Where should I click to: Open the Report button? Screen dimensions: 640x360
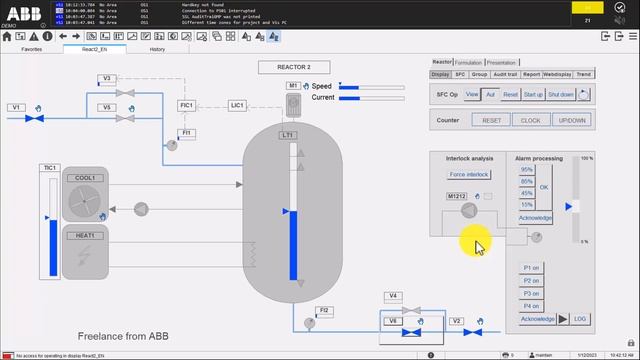coord(531,74)
